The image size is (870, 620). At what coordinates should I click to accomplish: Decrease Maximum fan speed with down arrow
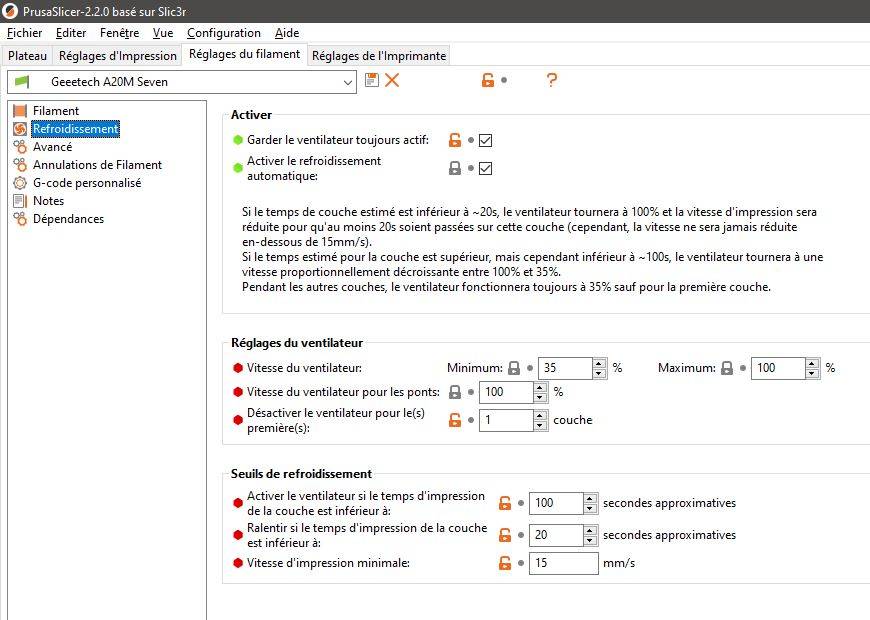click(x=812, y=373)
